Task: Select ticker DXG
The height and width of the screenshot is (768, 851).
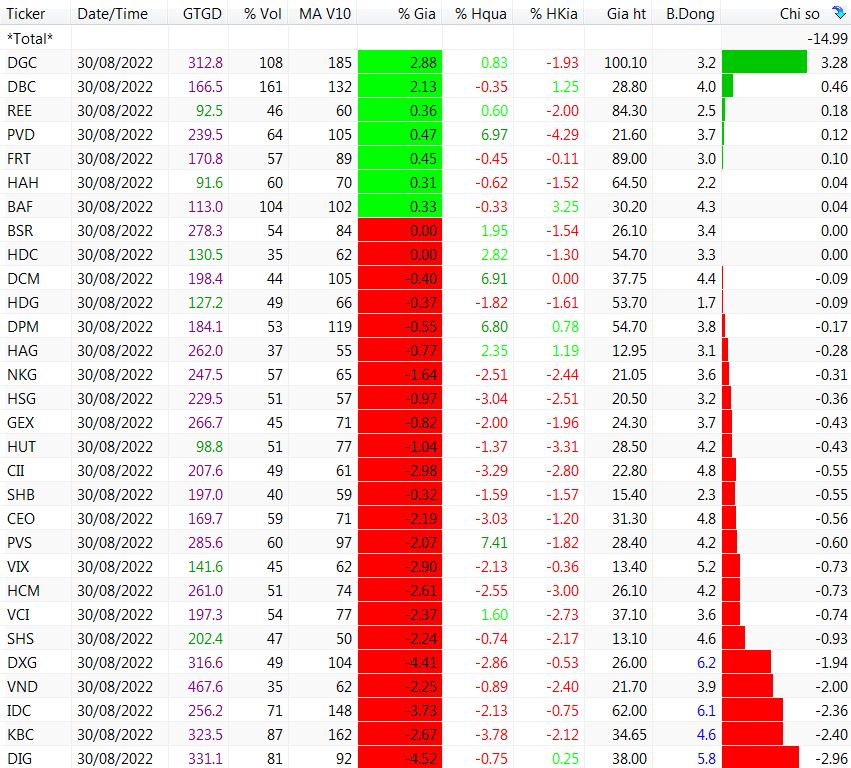Action: 22,662
